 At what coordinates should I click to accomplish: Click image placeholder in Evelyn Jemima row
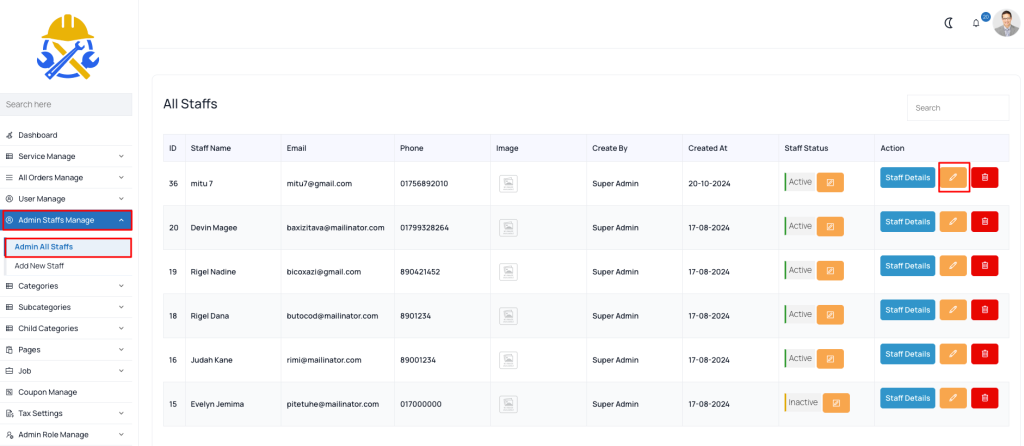click(x=508, y=404)
